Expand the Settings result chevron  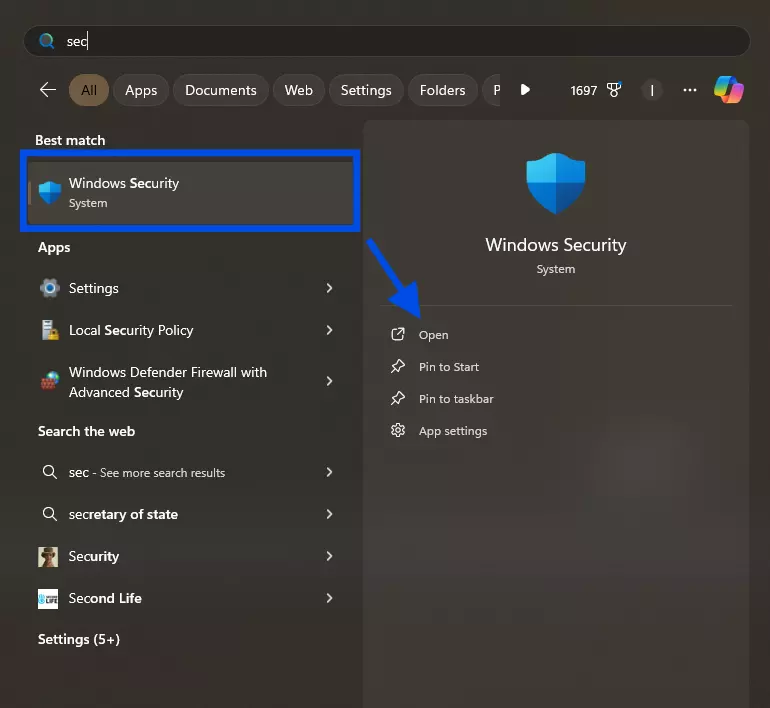pos(329,288)
